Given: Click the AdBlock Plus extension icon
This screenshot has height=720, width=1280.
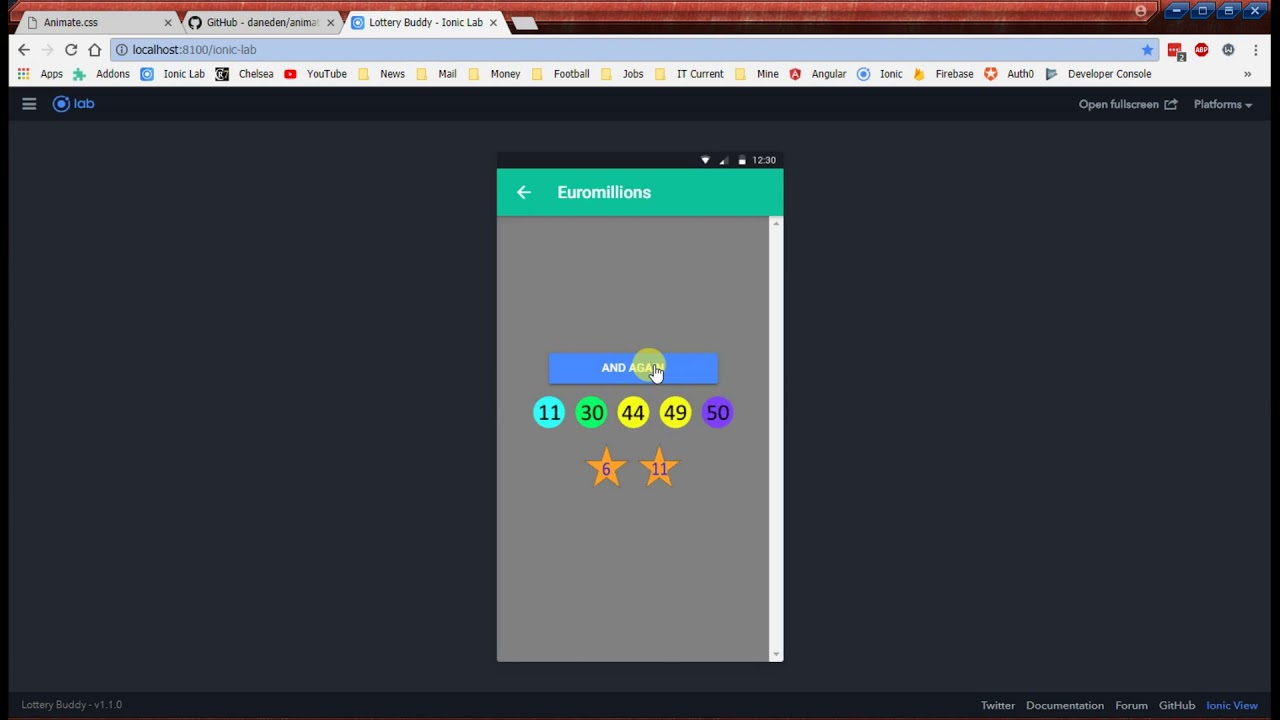Looking at the screenshot, I should pyautogui.click(x=1201, y=50).
